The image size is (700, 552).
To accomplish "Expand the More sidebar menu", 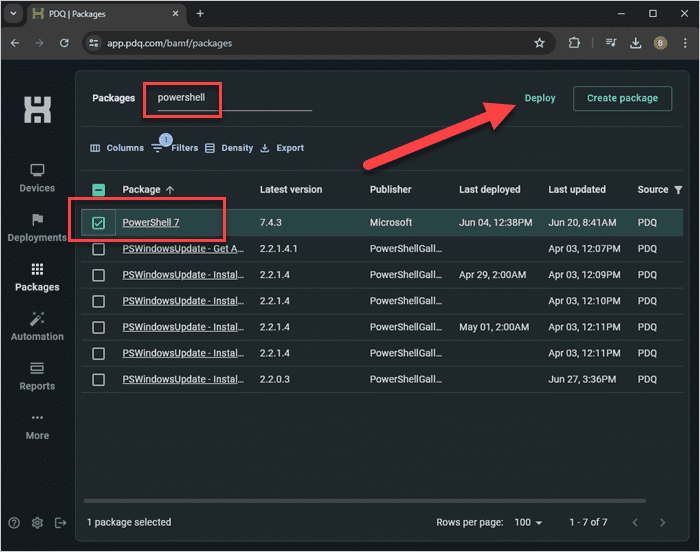I will (x=37, y=427).
